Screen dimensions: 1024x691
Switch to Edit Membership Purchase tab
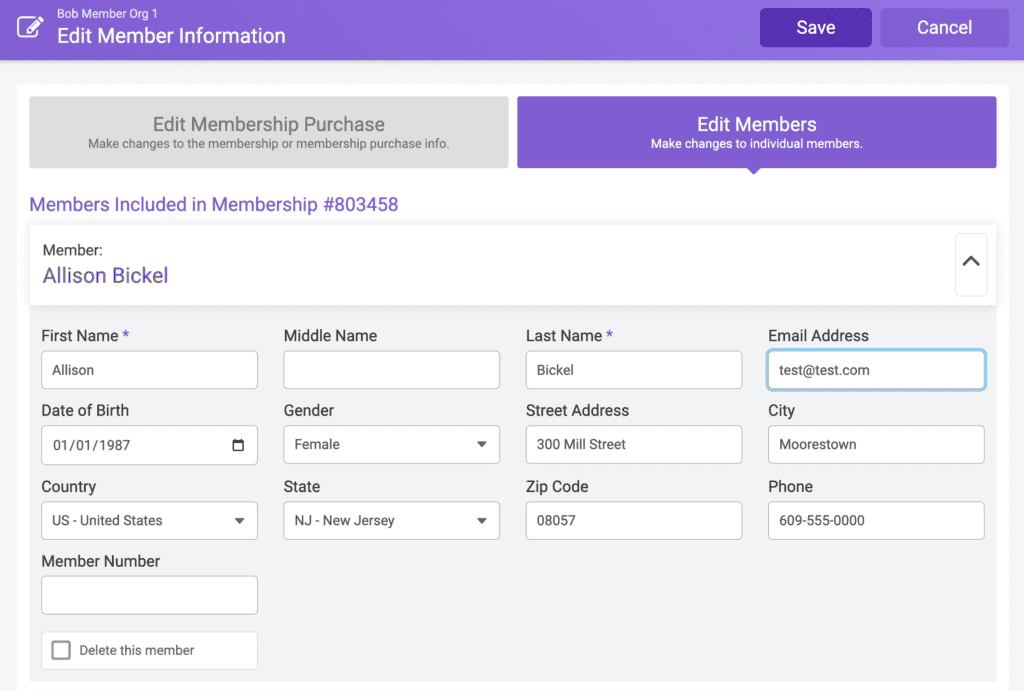pyautogui.click(x=268, y=132)
